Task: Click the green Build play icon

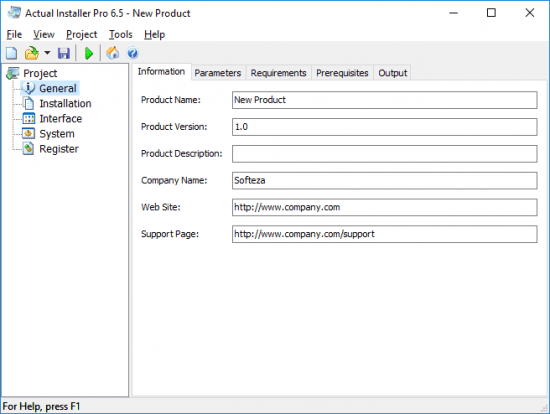Action: [x=89, y=53]
